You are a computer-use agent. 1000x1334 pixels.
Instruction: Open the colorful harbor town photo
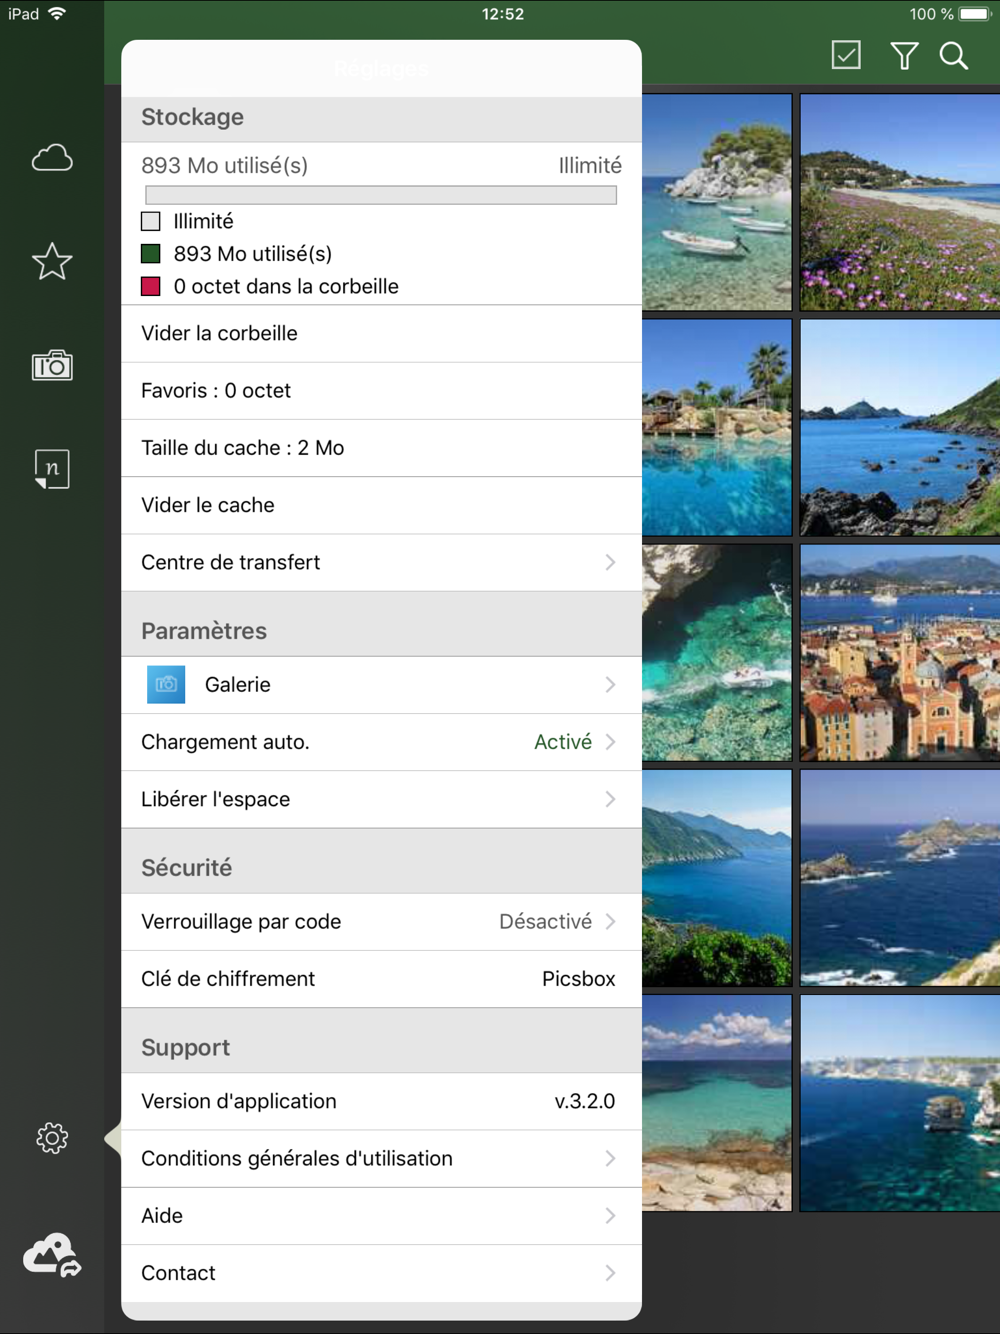pos(899,653)
